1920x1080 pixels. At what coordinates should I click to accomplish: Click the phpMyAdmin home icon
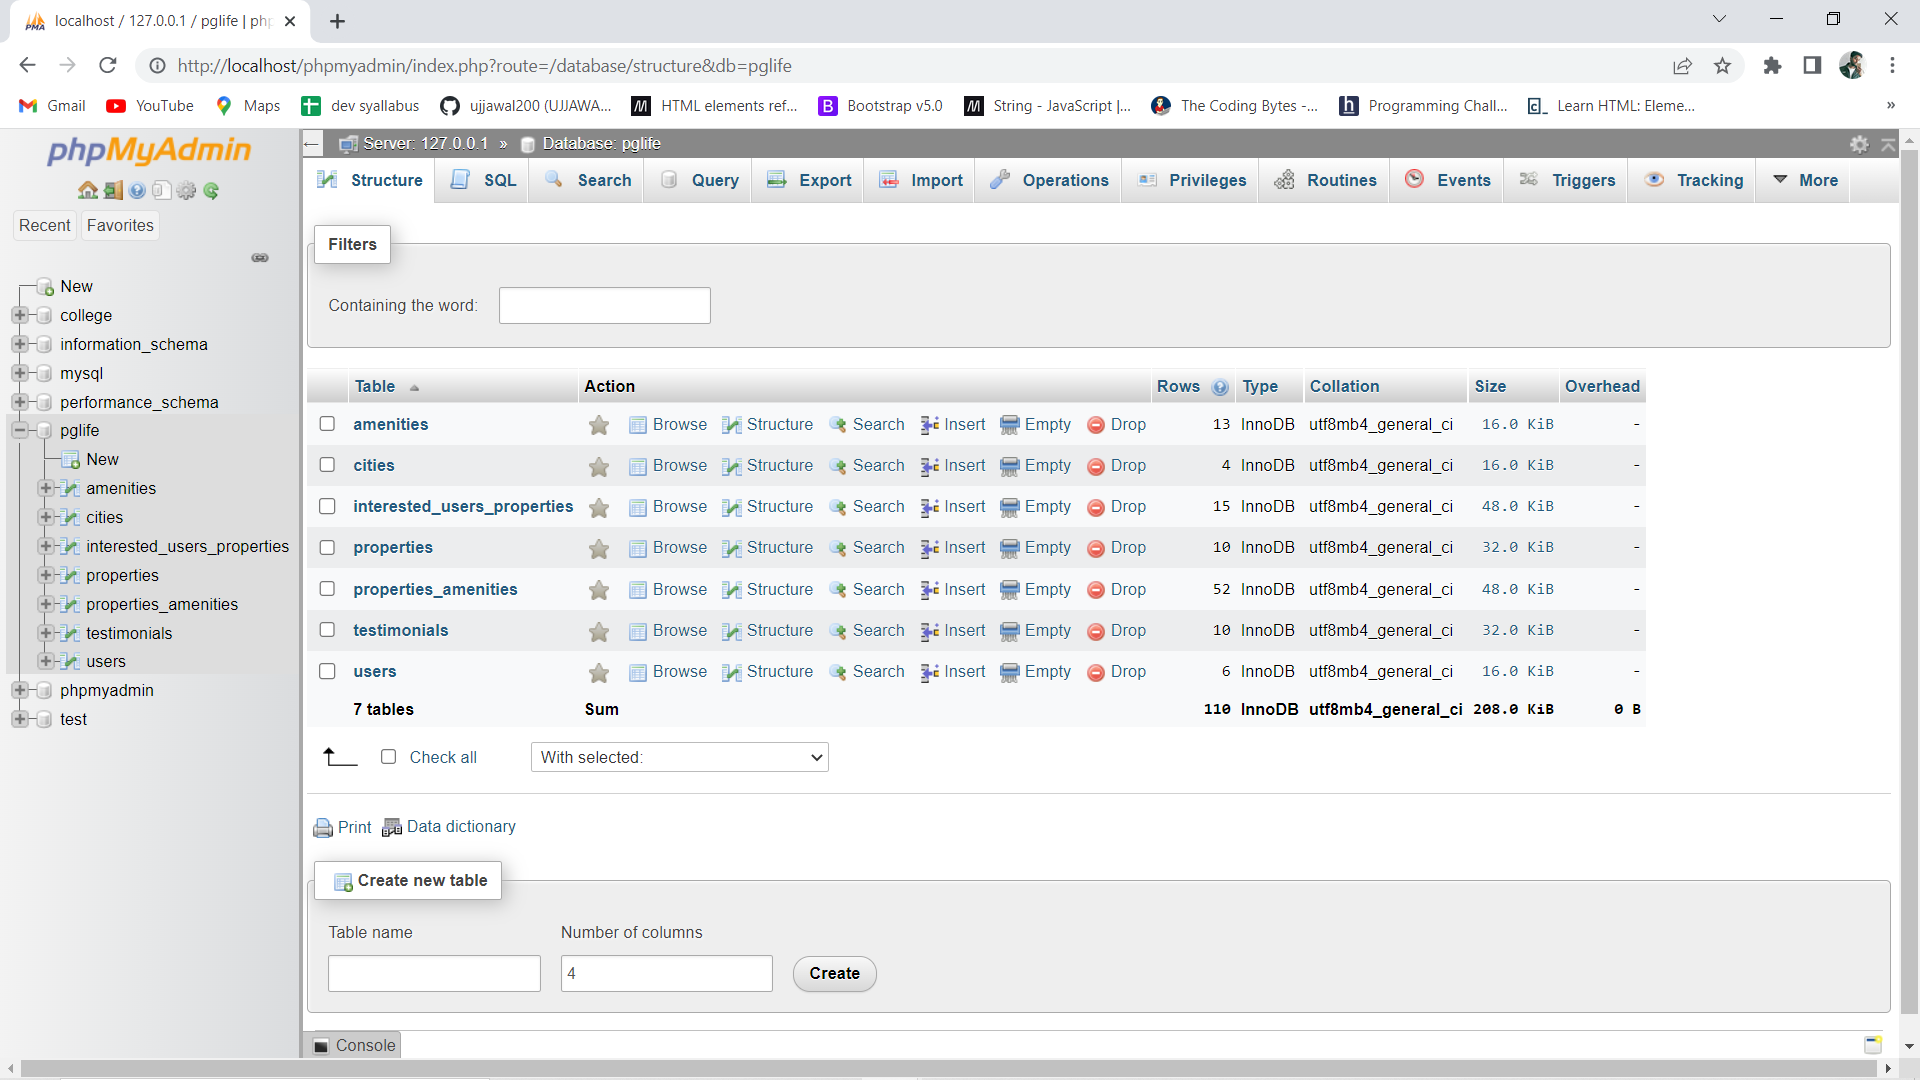click(88, 191)
